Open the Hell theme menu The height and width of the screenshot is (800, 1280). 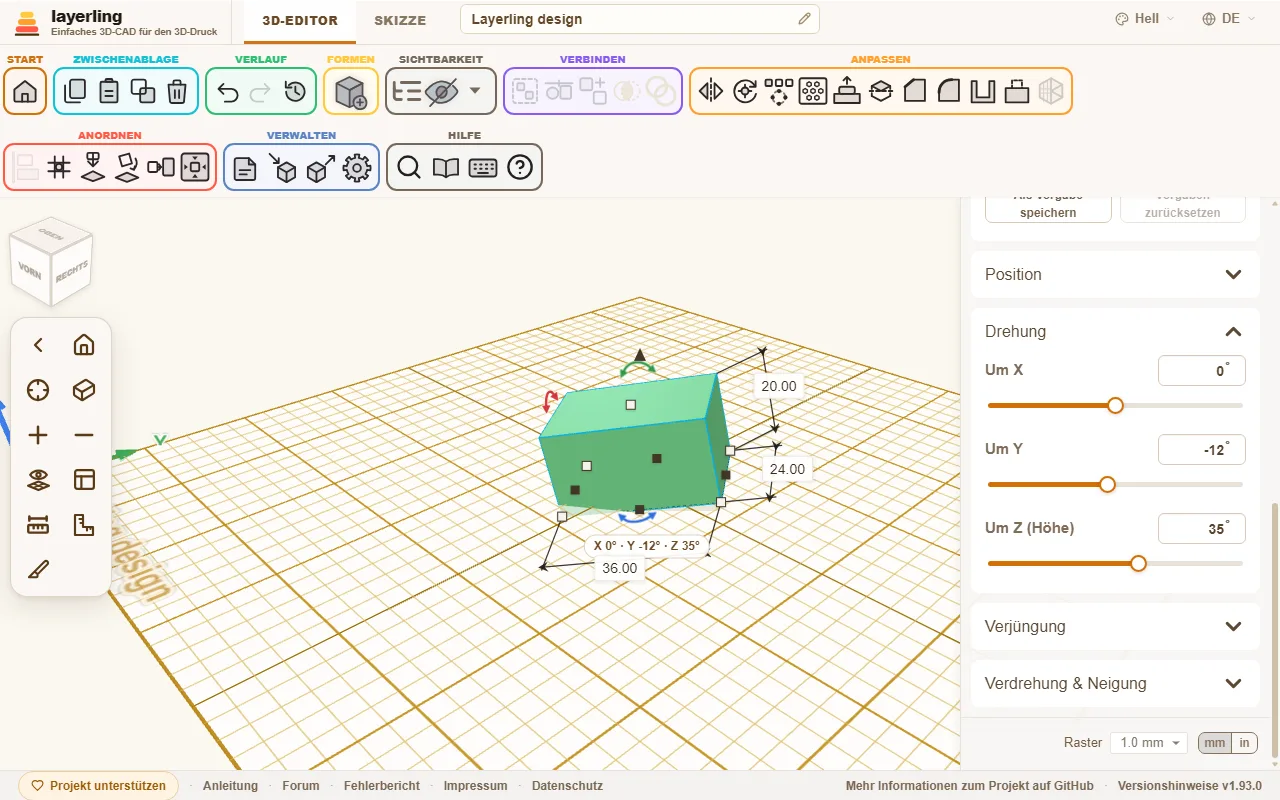coord(1145,19)
